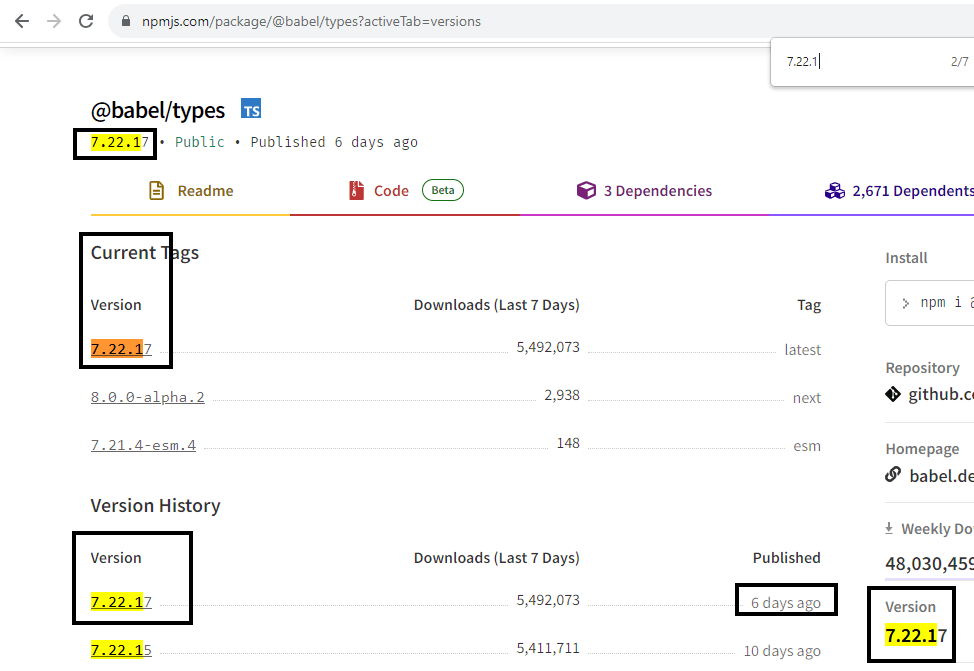The height and width of the screenshot is (671, 974).
Task: Reload the npm page
Action: [x=86, y=21]
